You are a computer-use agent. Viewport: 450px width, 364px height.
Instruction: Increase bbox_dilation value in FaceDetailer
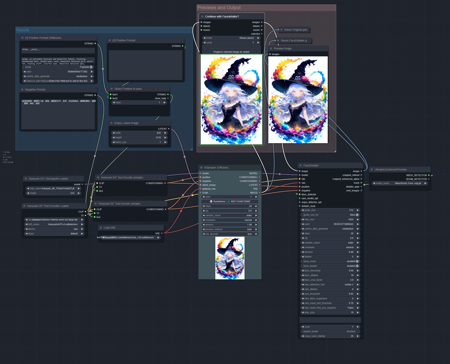pyautogui.click(x=357, y=275)
